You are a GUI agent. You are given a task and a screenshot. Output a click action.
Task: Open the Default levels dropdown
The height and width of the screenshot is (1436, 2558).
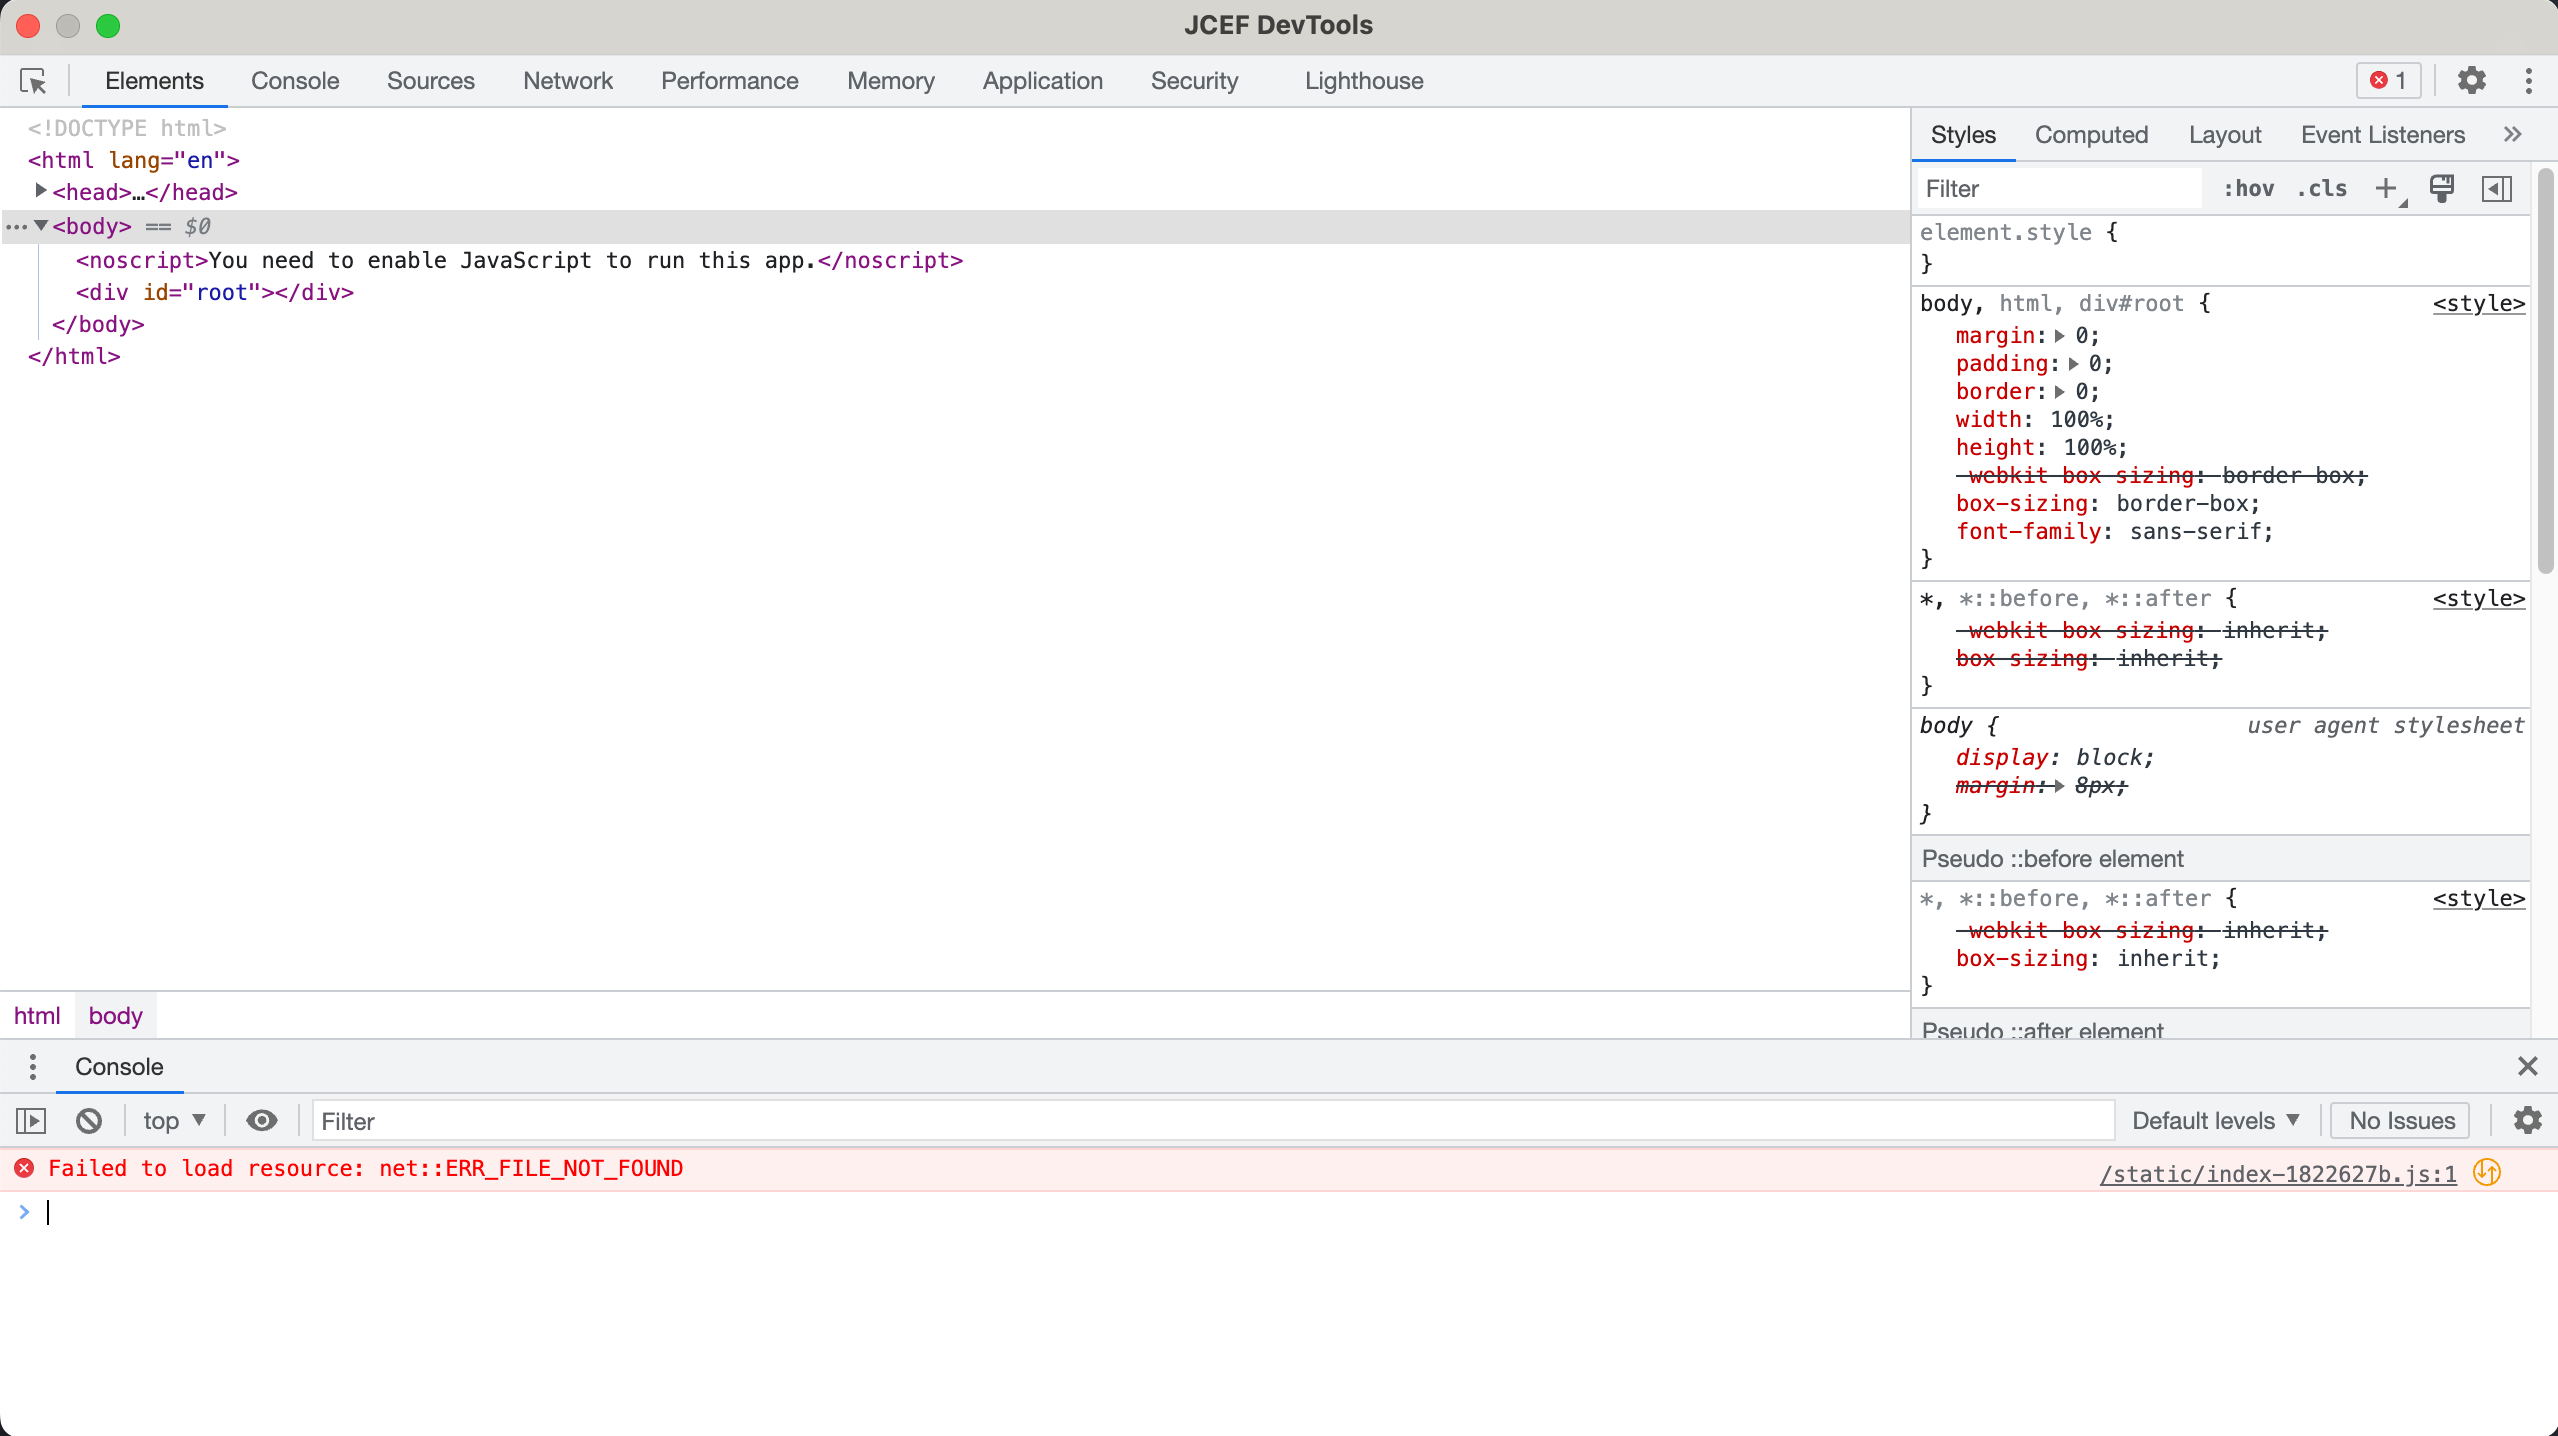point(2215,1120)
